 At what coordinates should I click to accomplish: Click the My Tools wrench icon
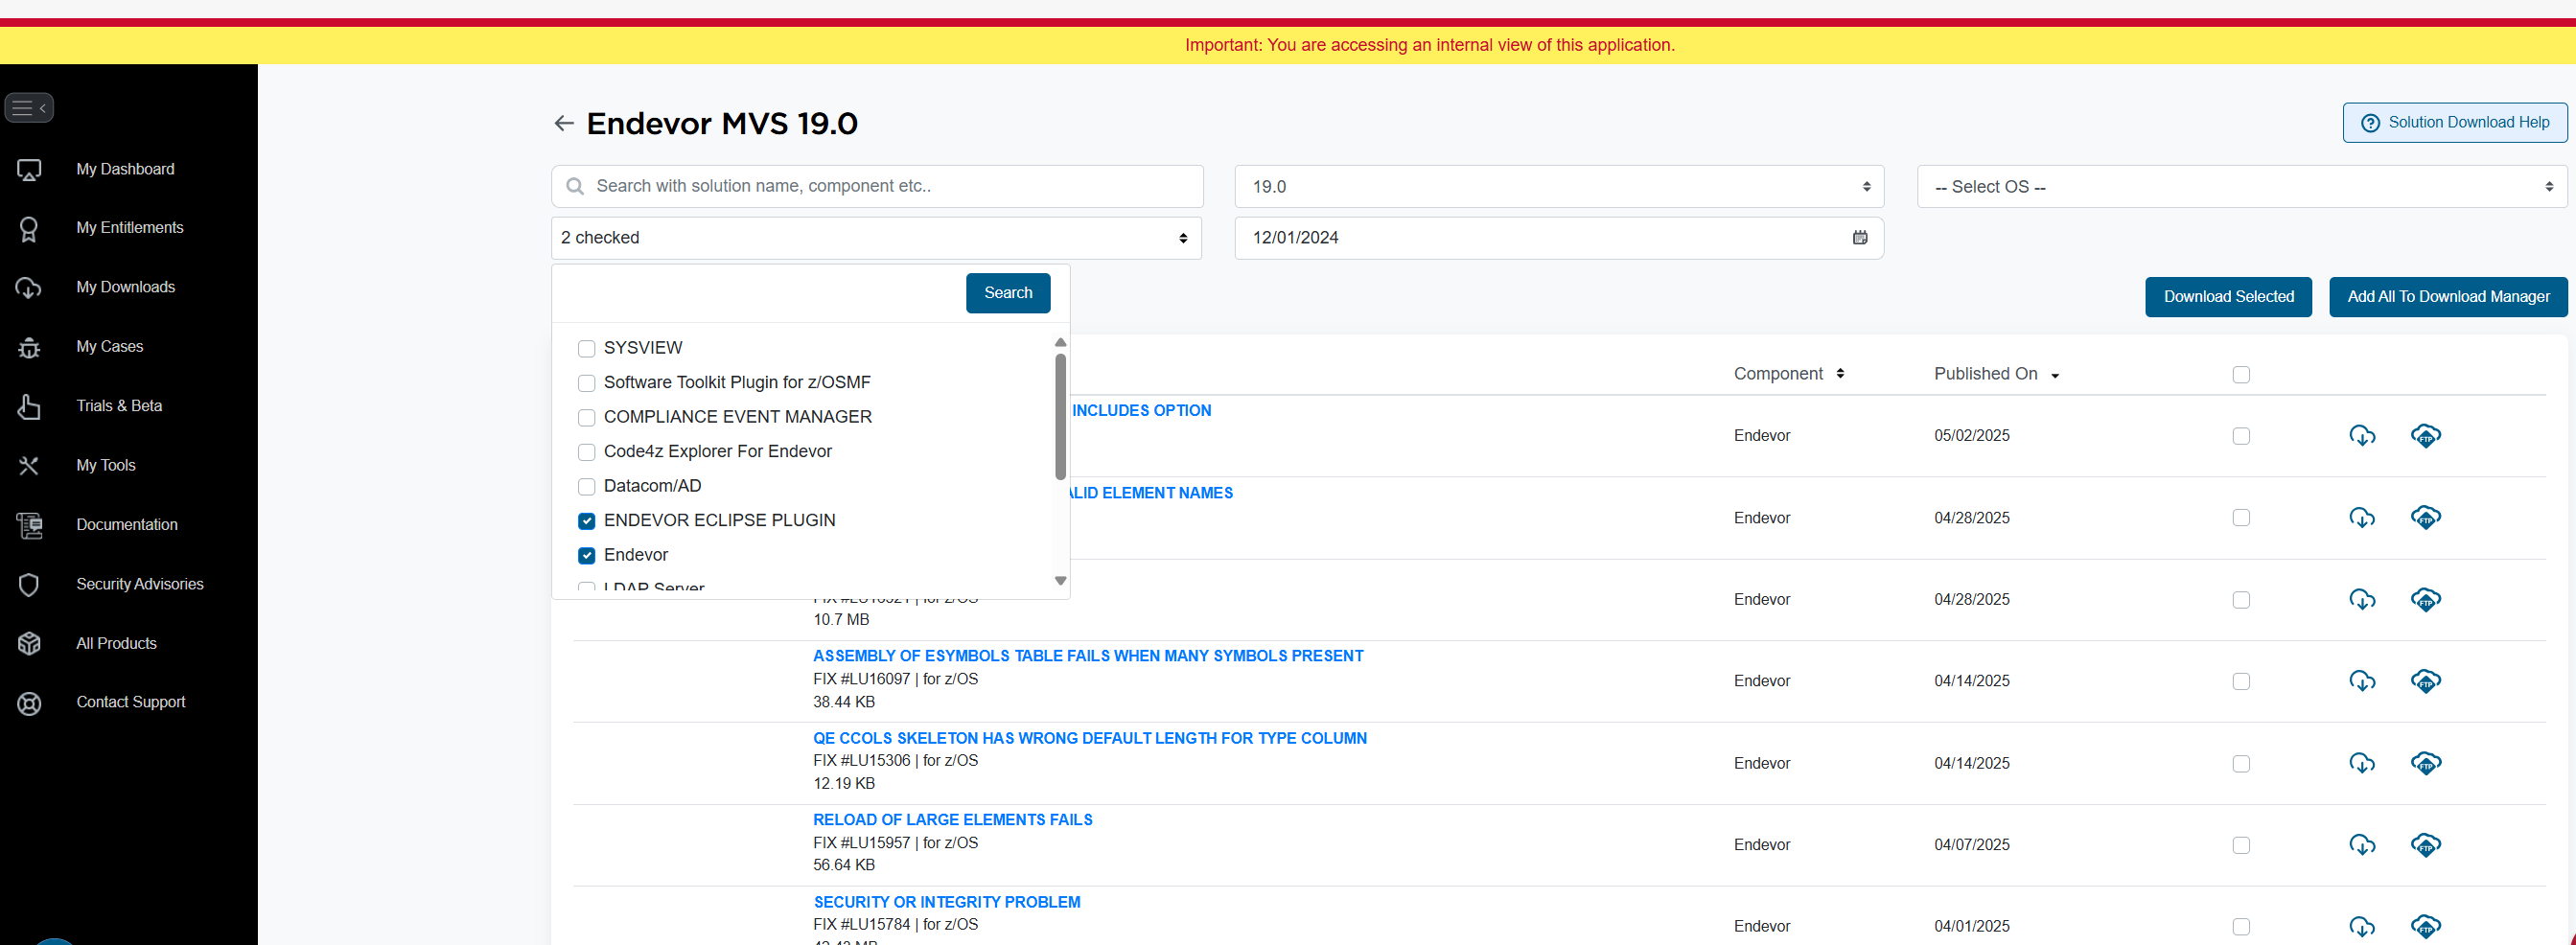point(29,466)
